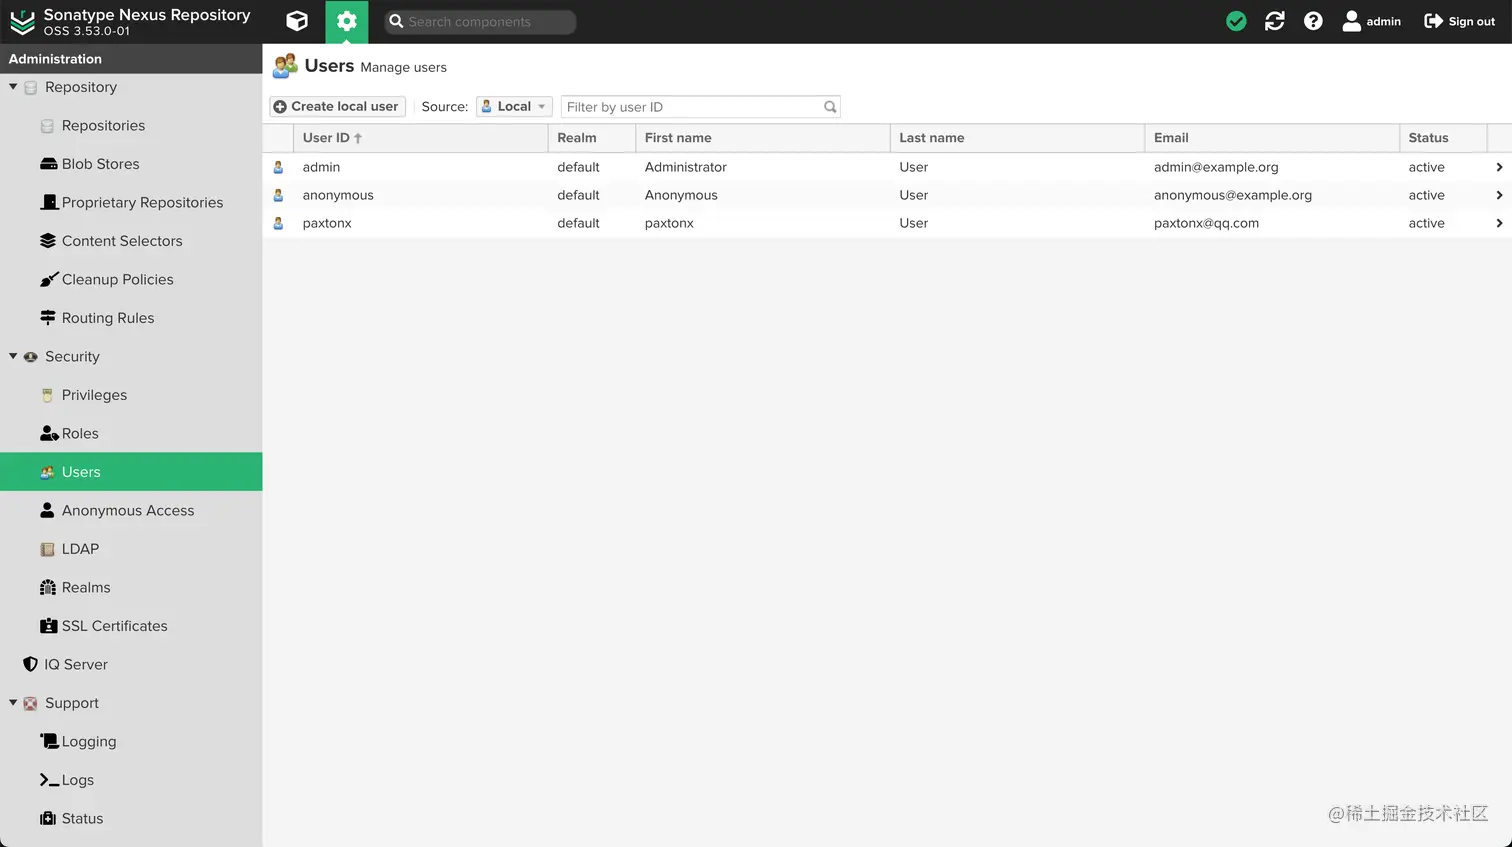Image resolution: width=1512 pixels, height=847 pixels.
Task: Click the paxtonx user ID cell
Action: (327, 223)
